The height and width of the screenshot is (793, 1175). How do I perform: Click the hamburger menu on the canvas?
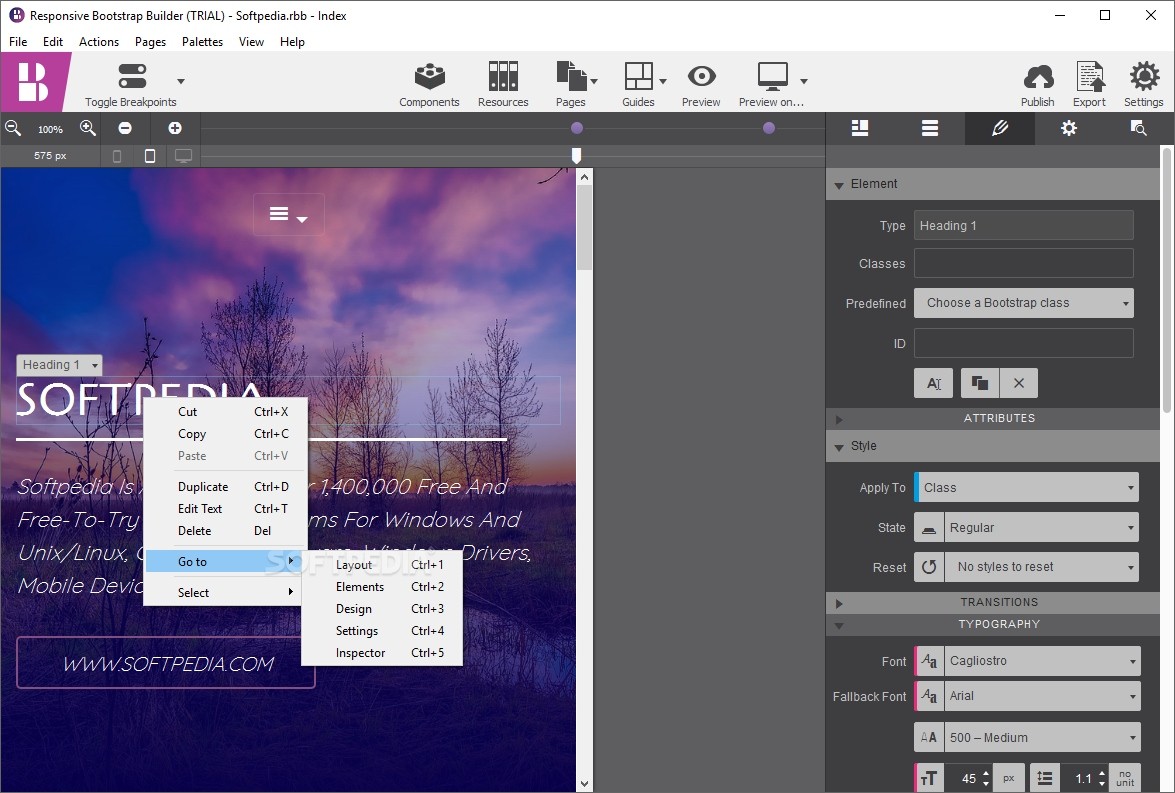coord(289,215)
